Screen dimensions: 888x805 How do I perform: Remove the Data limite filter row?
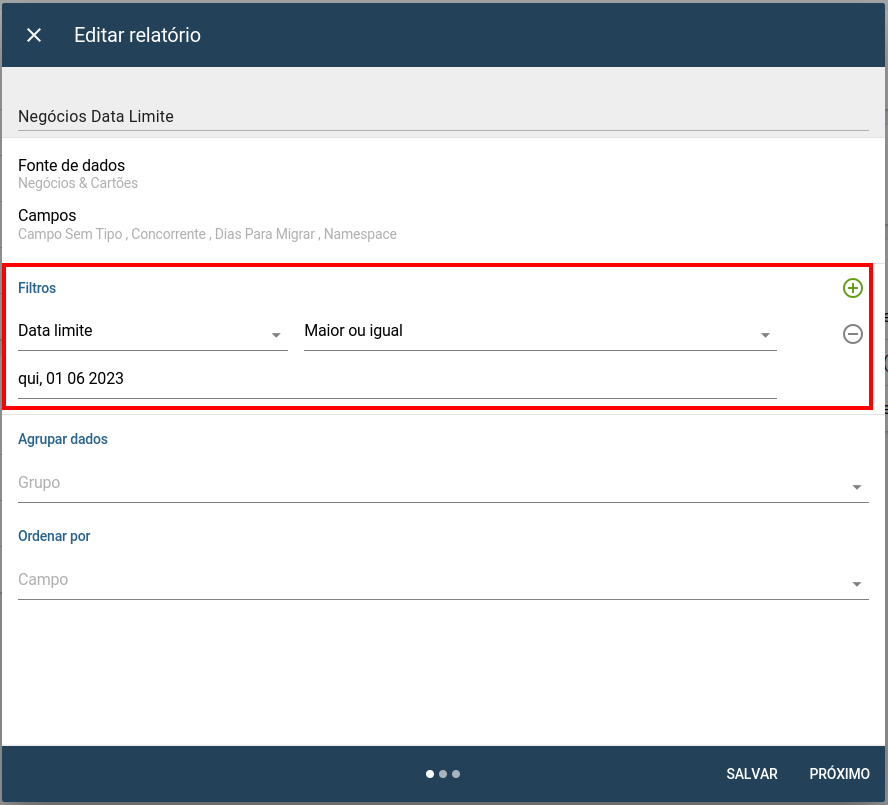[x=852, y=334]
